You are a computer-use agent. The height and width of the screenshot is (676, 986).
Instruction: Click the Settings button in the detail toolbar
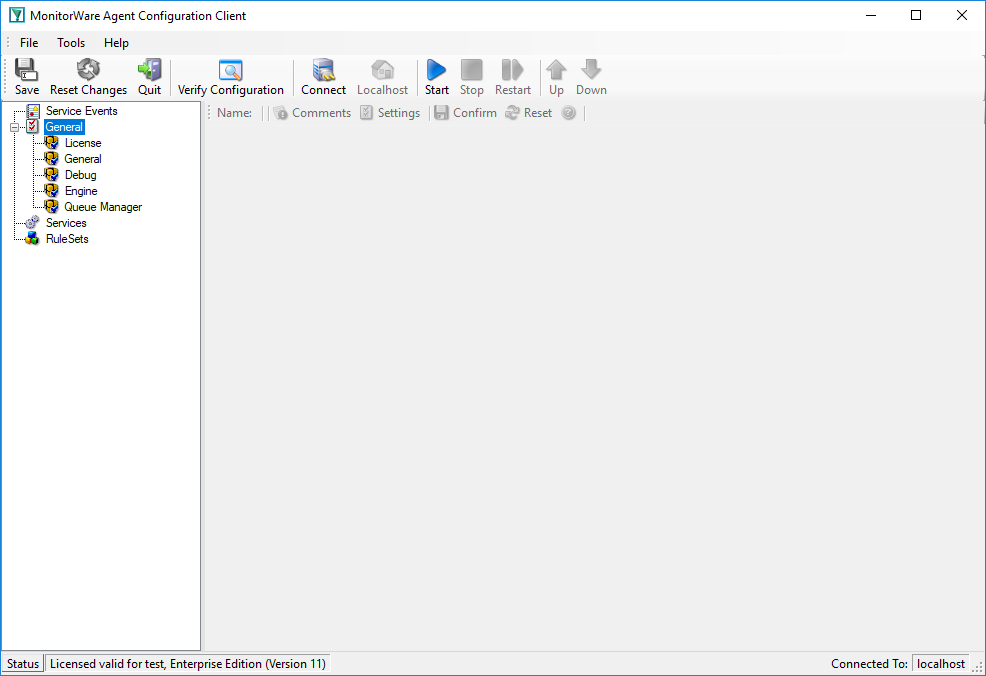click(390, 113)
